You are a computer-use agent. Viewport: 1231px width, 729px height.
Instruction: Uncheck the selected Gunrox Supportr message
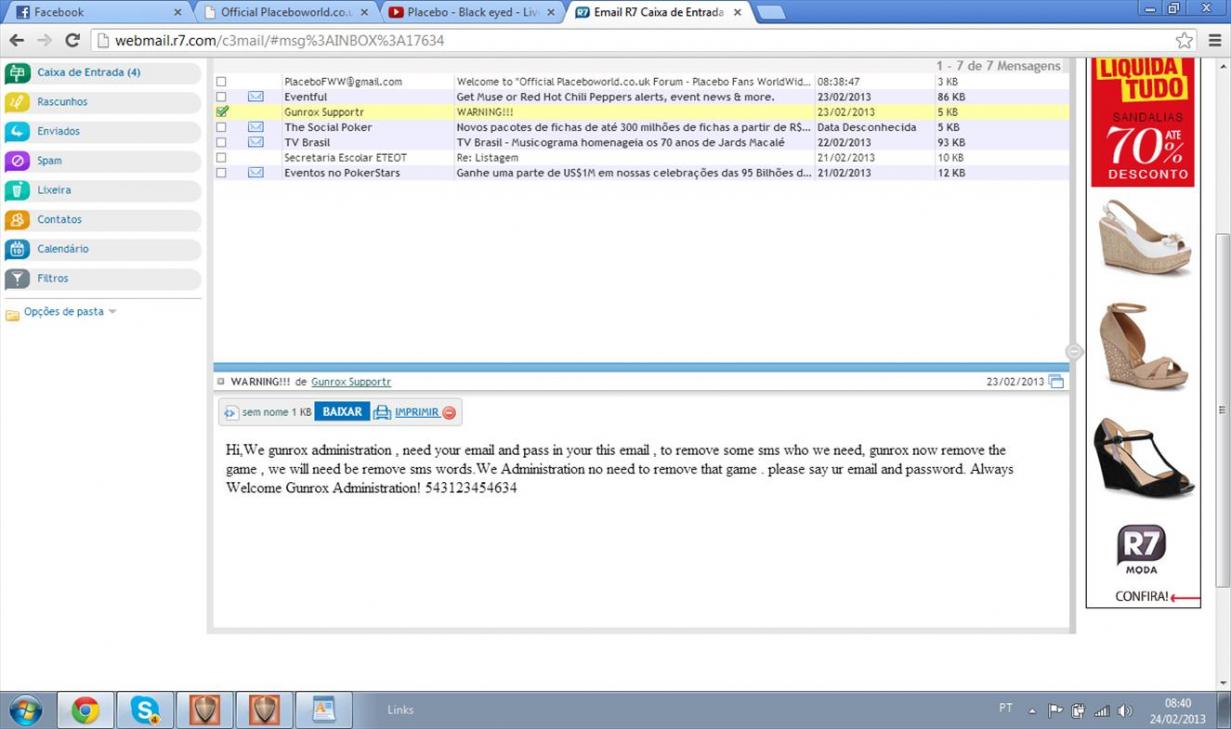point(222,112)
